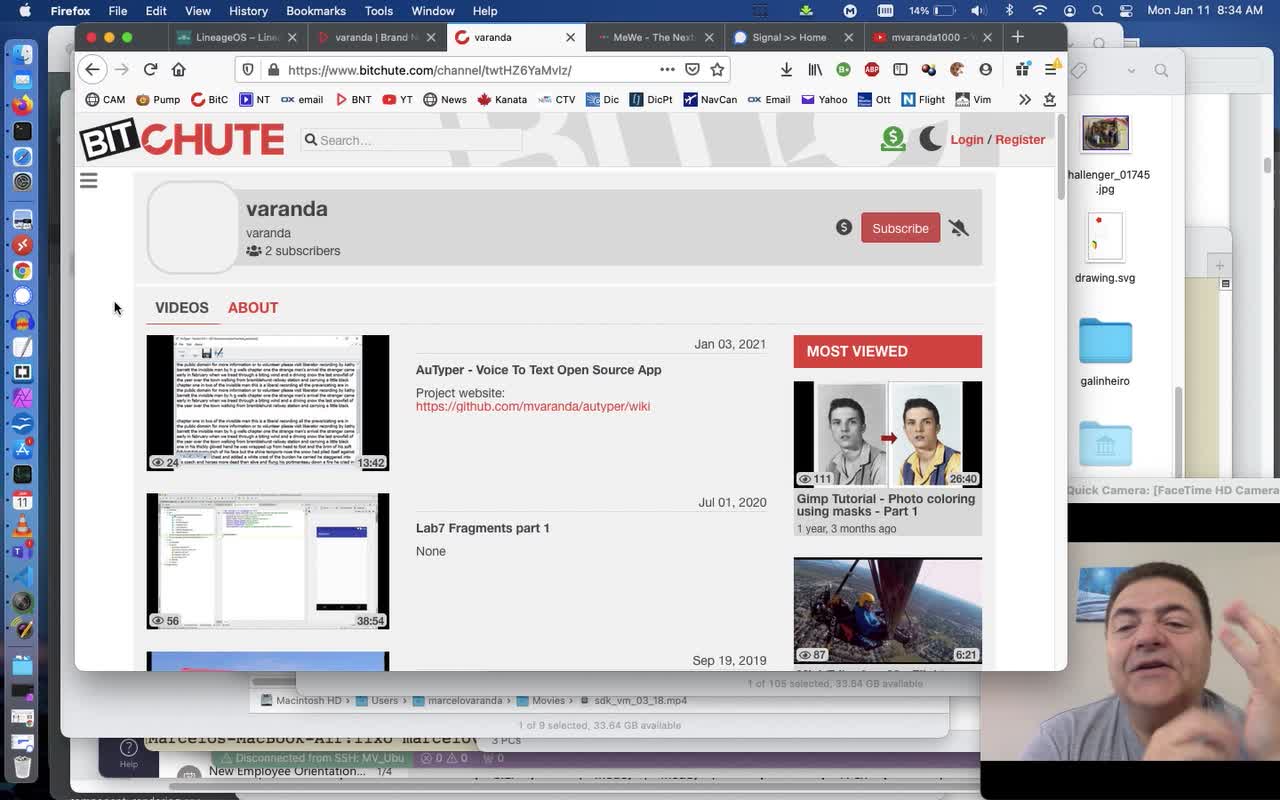The image size is (1280, 800).
Task: Click the Register link
Action: click(x=1020, y=139)
